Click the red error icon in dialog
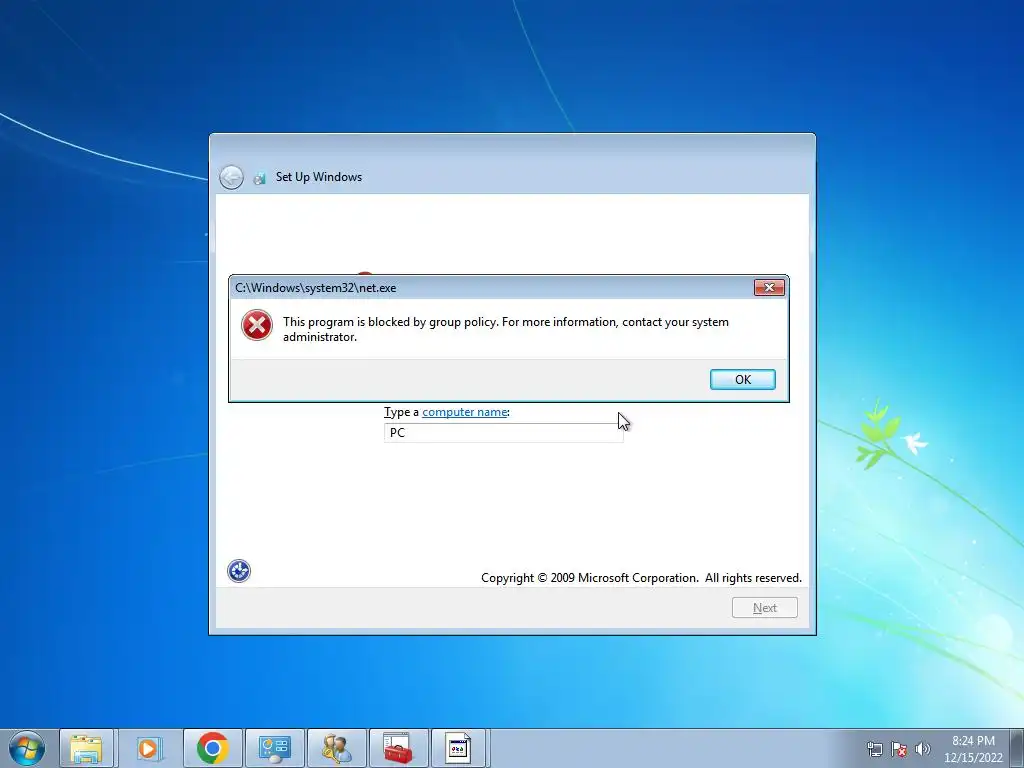 click(257, 325)
